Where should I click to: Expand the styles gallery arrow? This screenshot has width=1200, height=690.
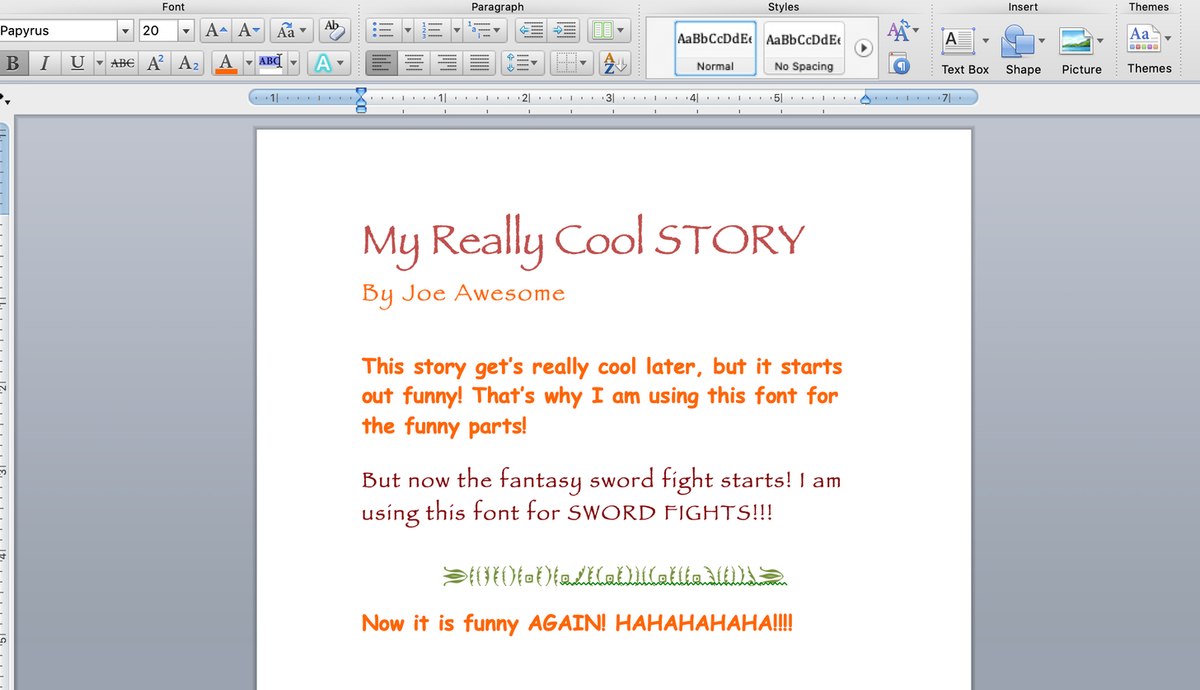tap(864, 48)
